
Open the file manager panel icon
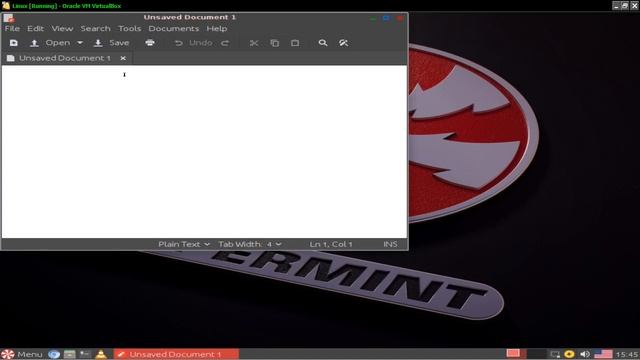[x=70, y=354]
